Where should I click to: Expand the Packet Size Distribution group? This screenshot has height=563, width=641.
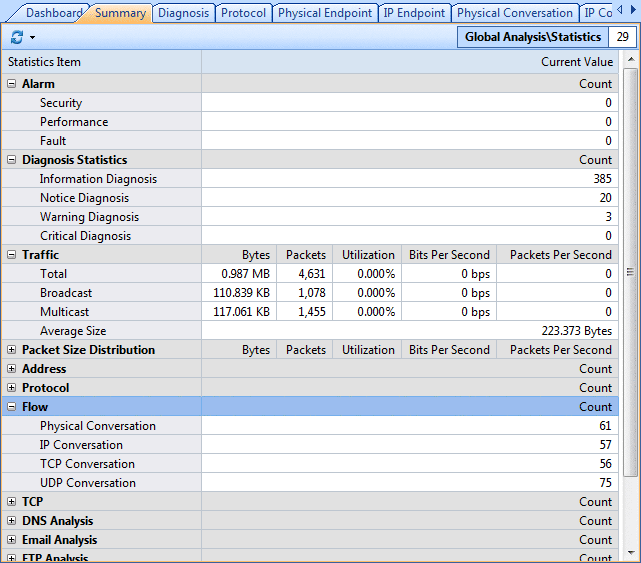click(11, 350)
